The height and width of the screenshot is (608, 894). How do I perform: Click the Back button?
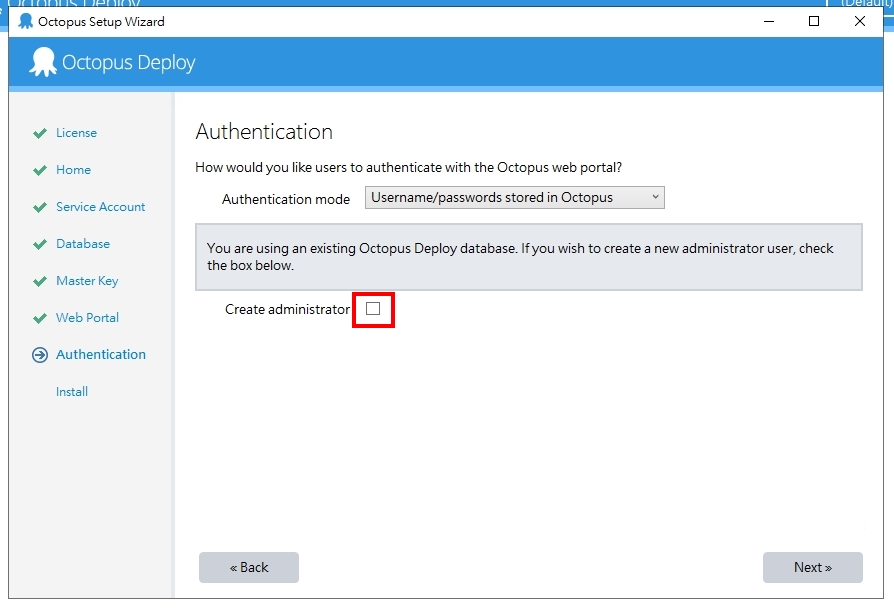tap(249, 567)
